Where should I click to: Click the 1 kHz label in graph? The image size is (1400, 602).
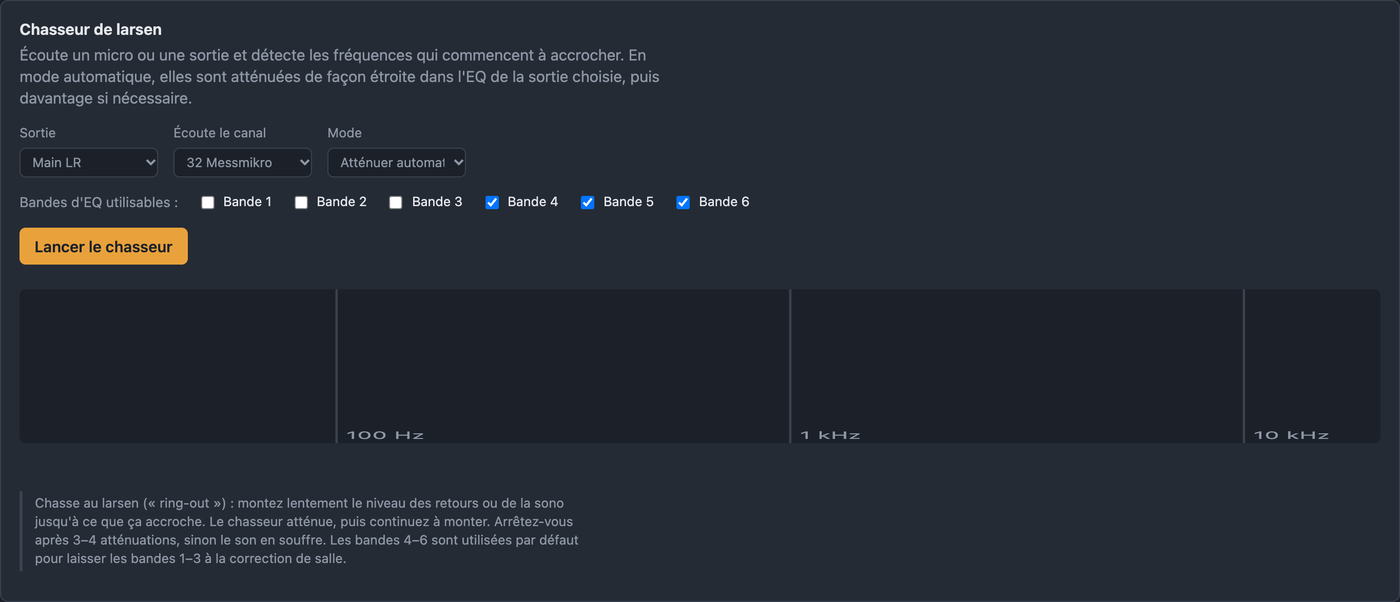pos(830,435)
